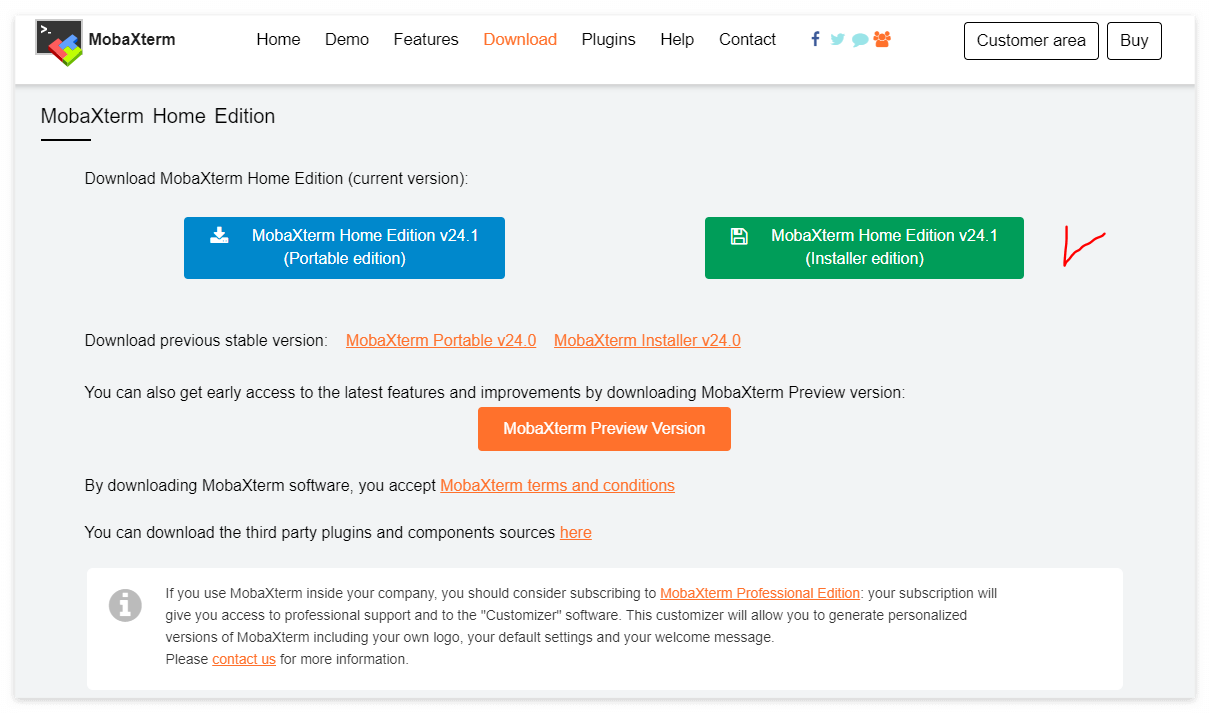Open the Twitter bird icon

[x=837, y=40]
